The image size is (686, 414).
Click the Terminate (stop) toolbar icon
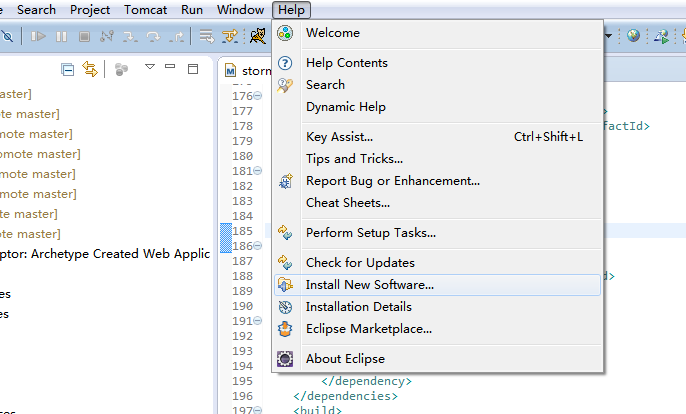(84, 36)
